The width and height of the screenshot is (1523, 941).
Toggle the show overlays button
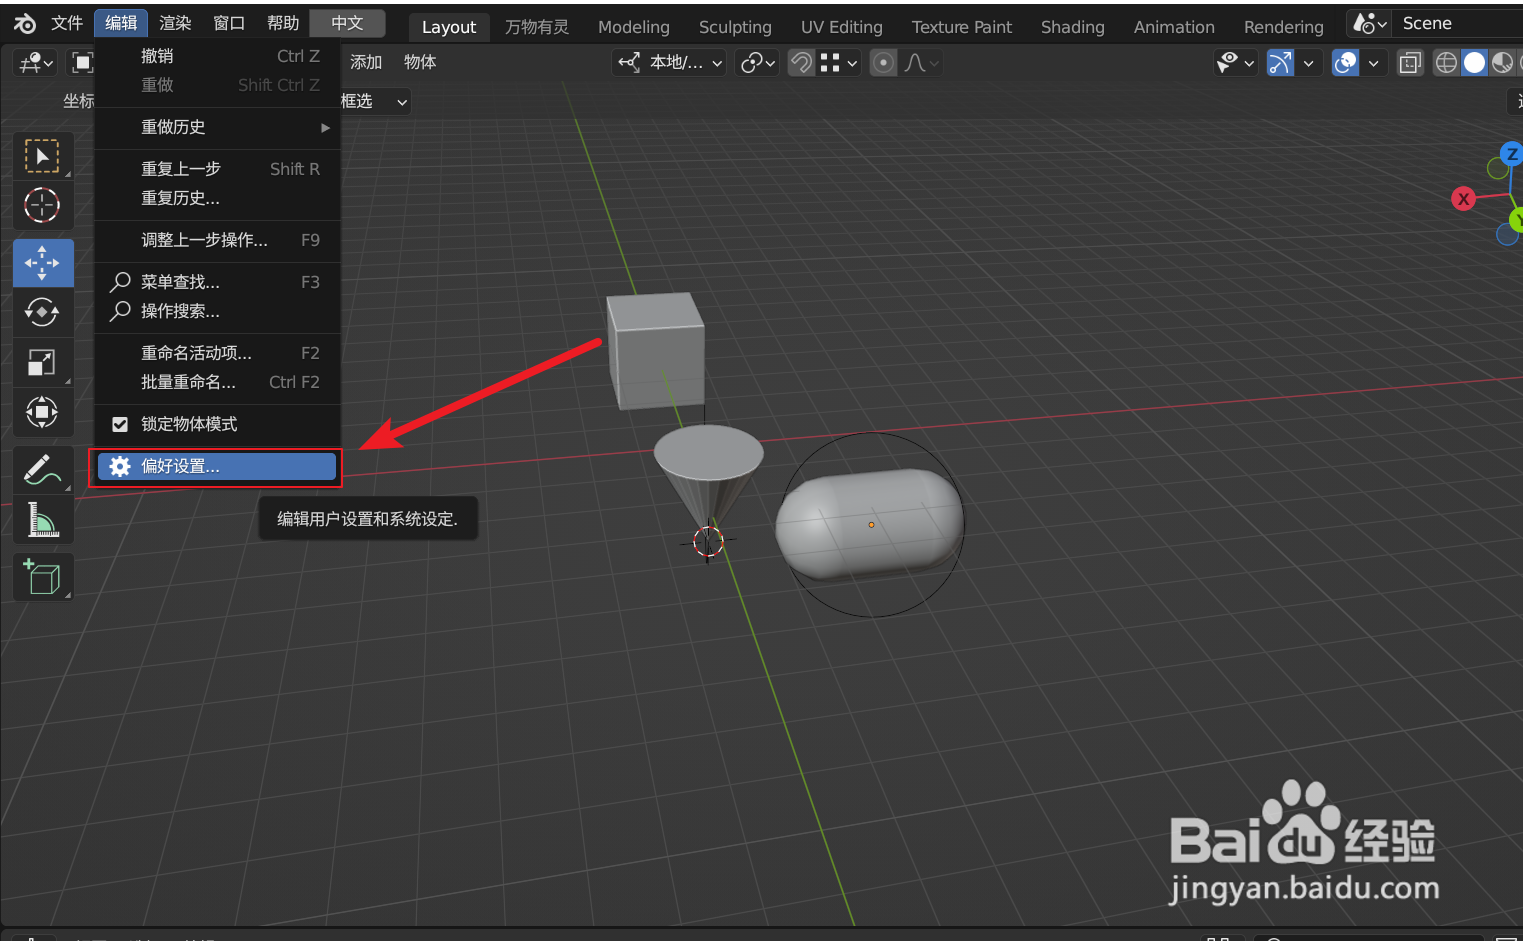click(1346, 63)
